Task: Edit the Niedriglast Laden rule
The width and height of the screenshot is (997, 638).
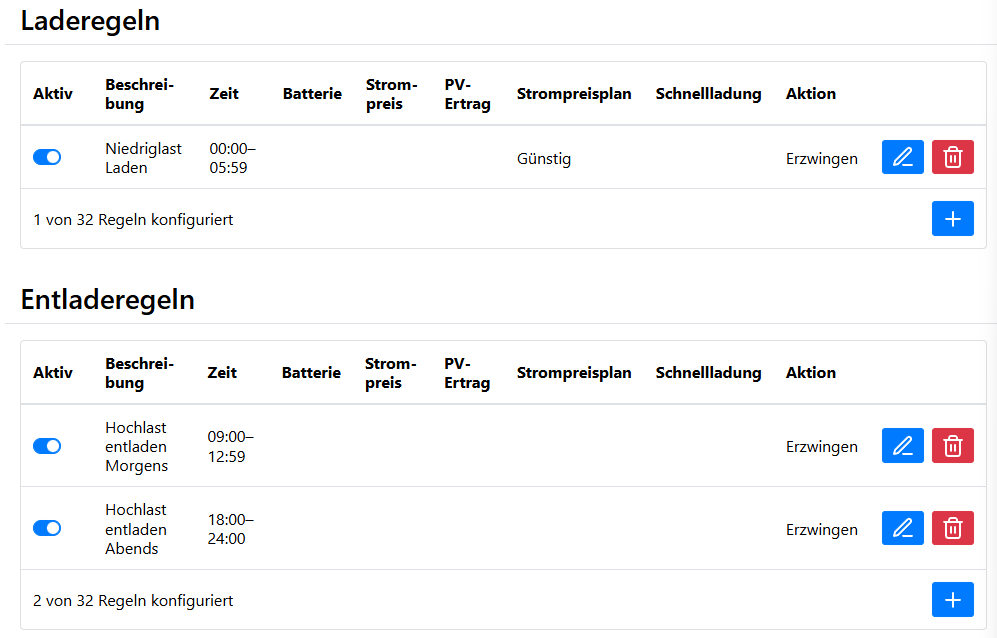Action: [902, 157]
